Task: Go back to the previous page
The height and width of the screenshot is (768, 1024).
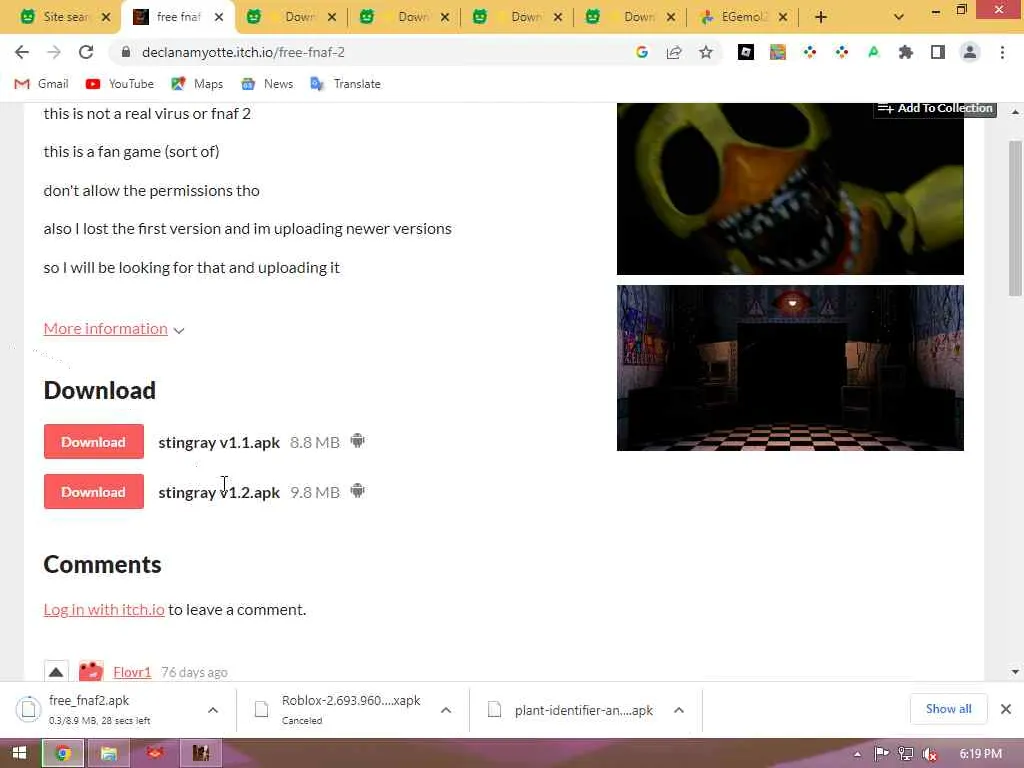Action: [x=22, y=52]
